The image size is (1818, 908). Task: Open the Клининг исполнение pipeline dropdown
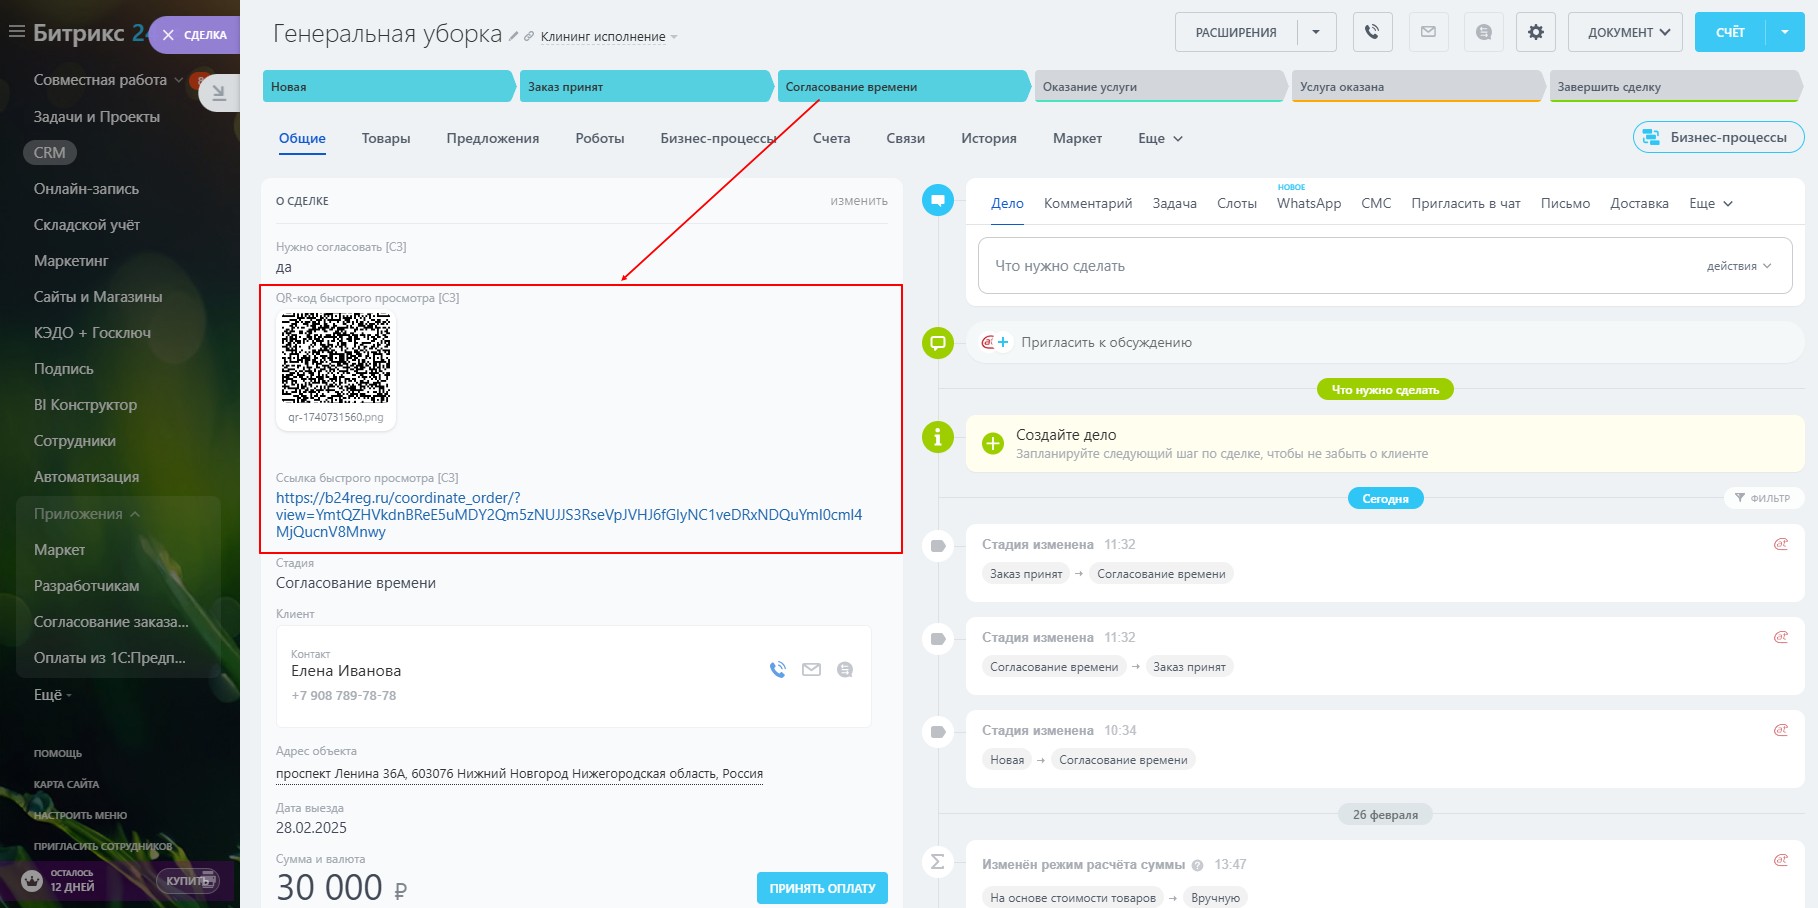609,37
